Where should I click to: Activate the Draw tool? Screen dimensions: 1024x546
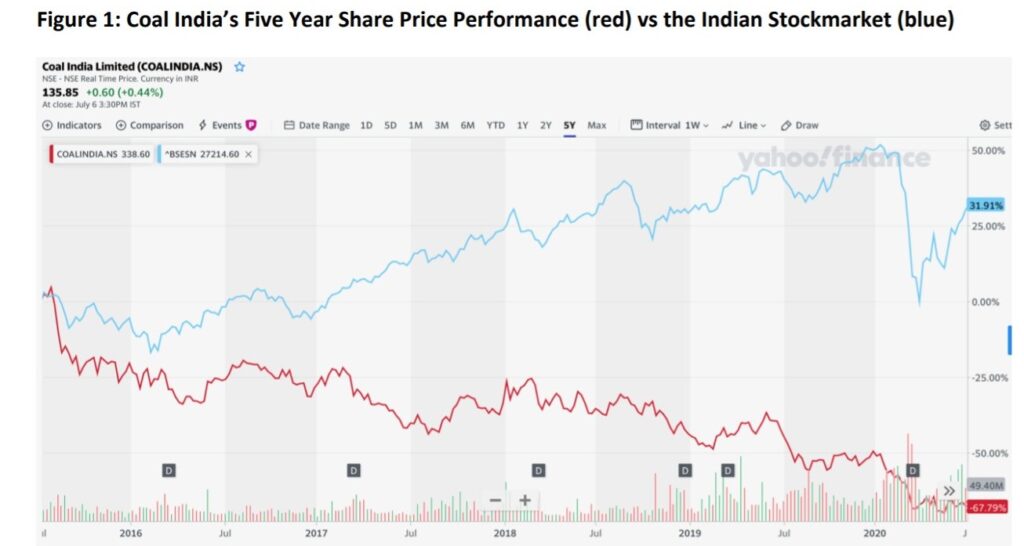click(800, 125)
